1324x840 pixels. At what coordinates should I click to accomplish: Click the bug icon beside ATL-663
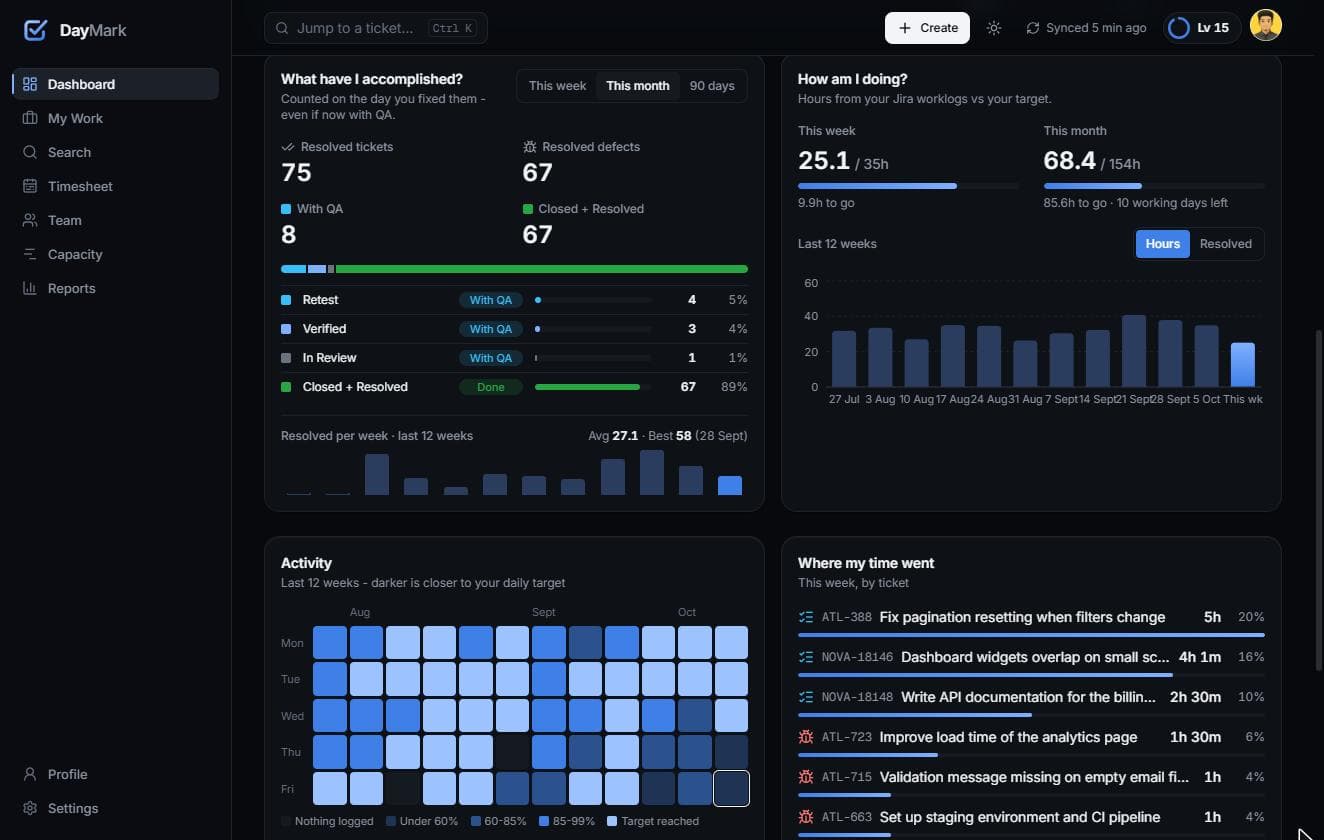click(x=806, y=817)
